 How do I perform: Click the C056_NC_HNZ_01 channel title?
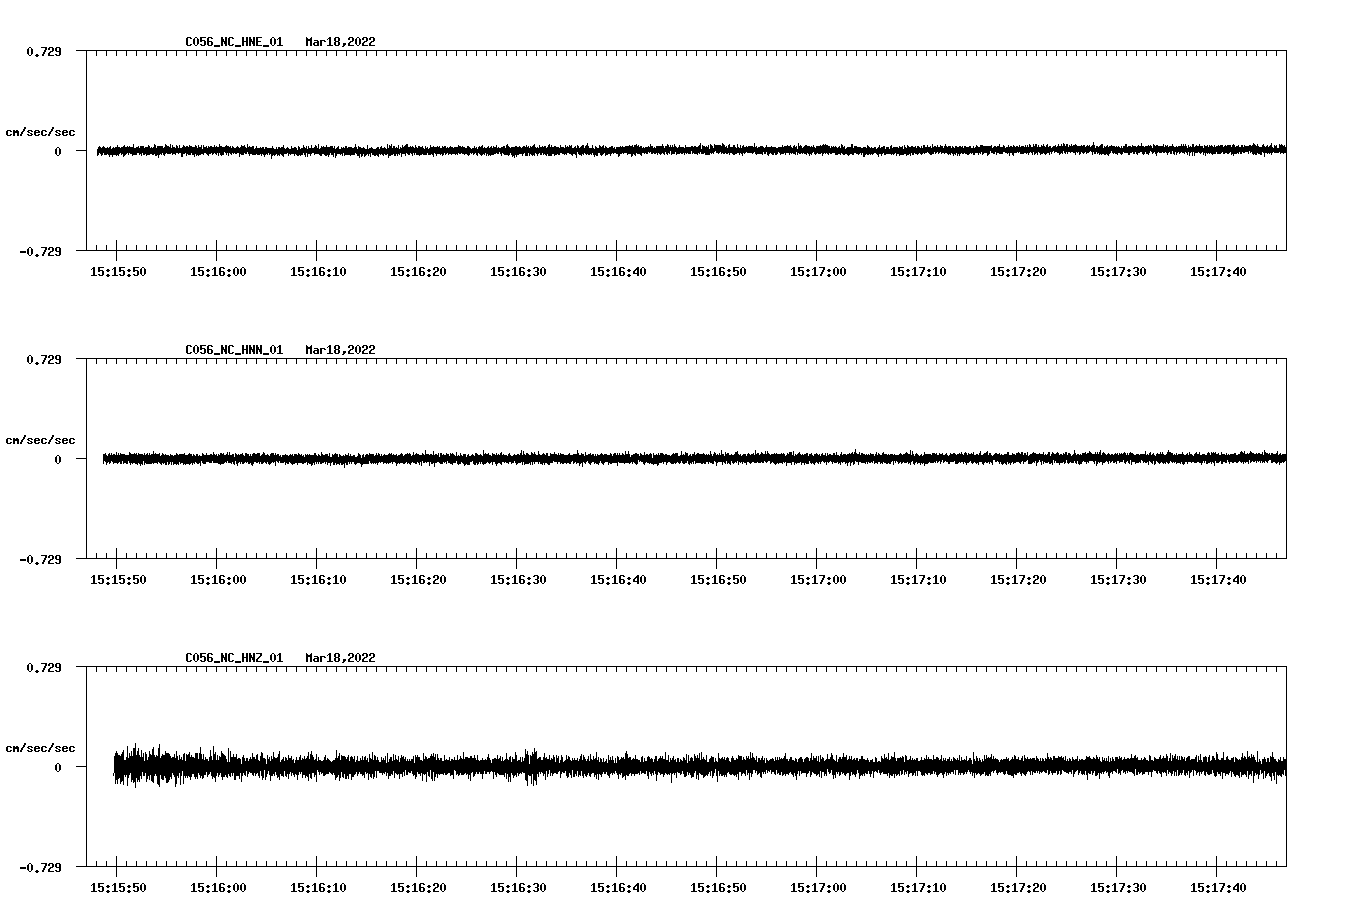click(x=233, y=658)
